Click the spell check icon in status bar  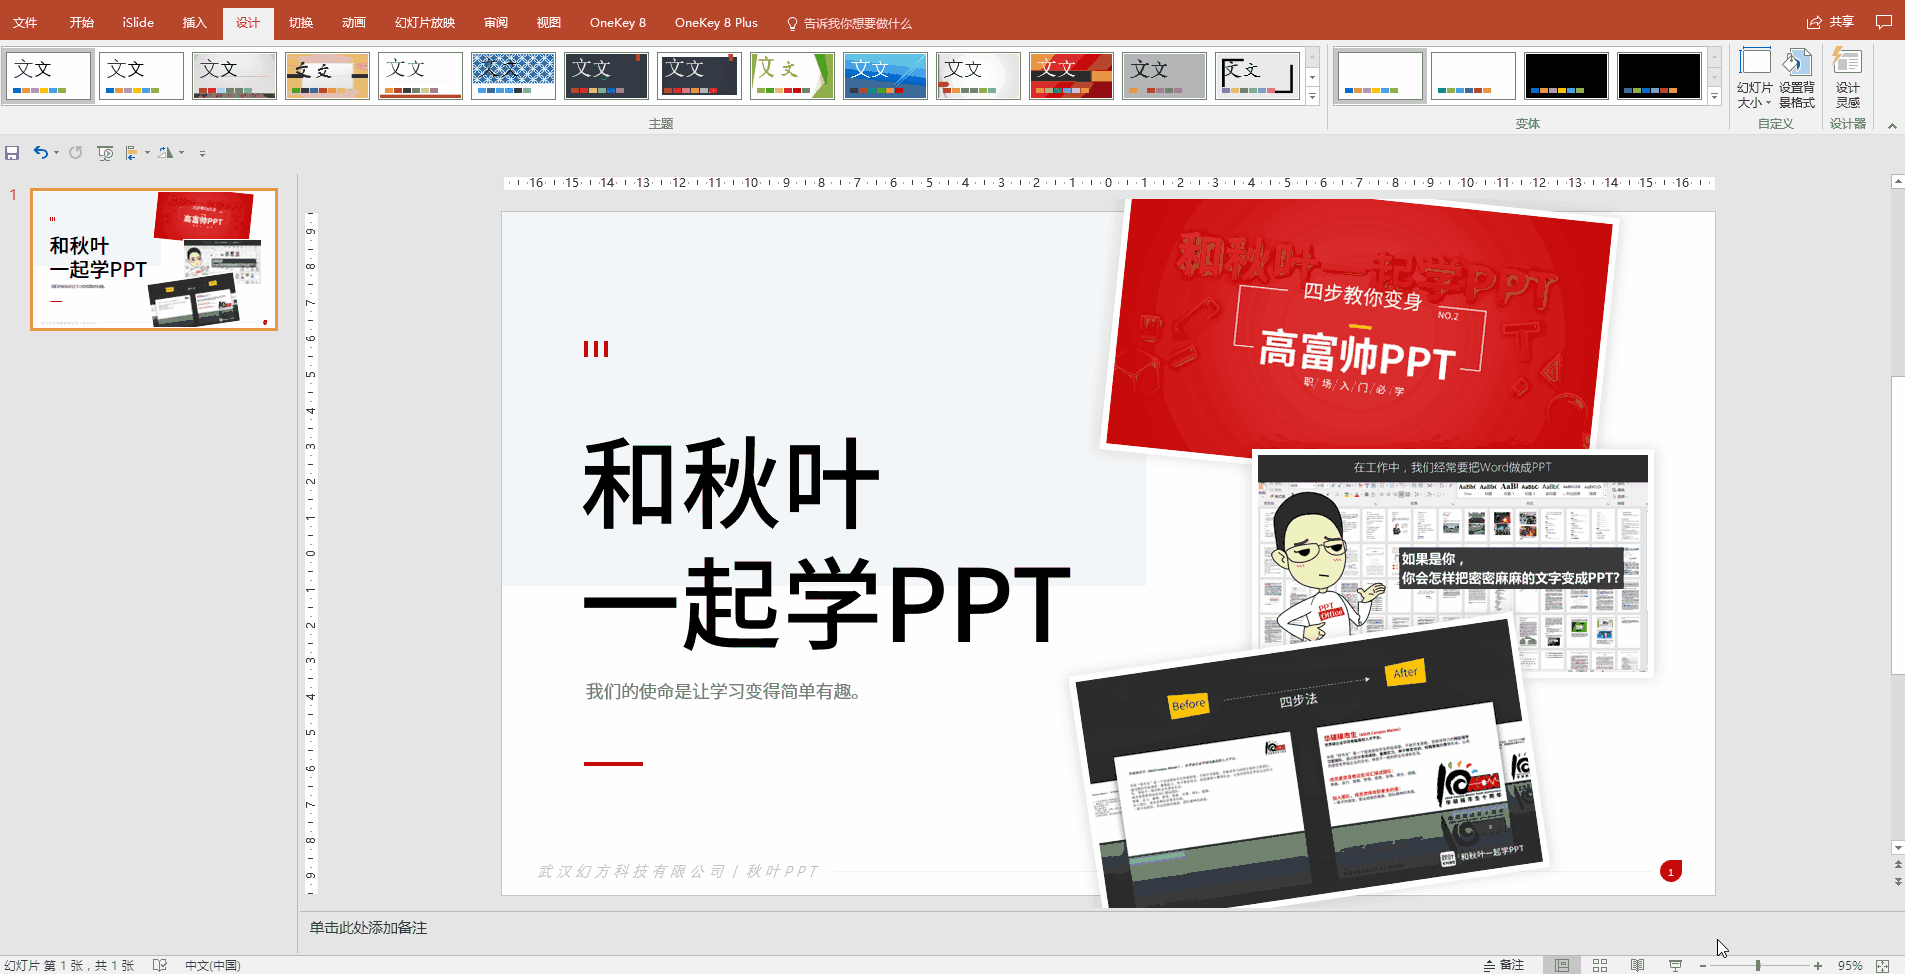pos(160,965)
